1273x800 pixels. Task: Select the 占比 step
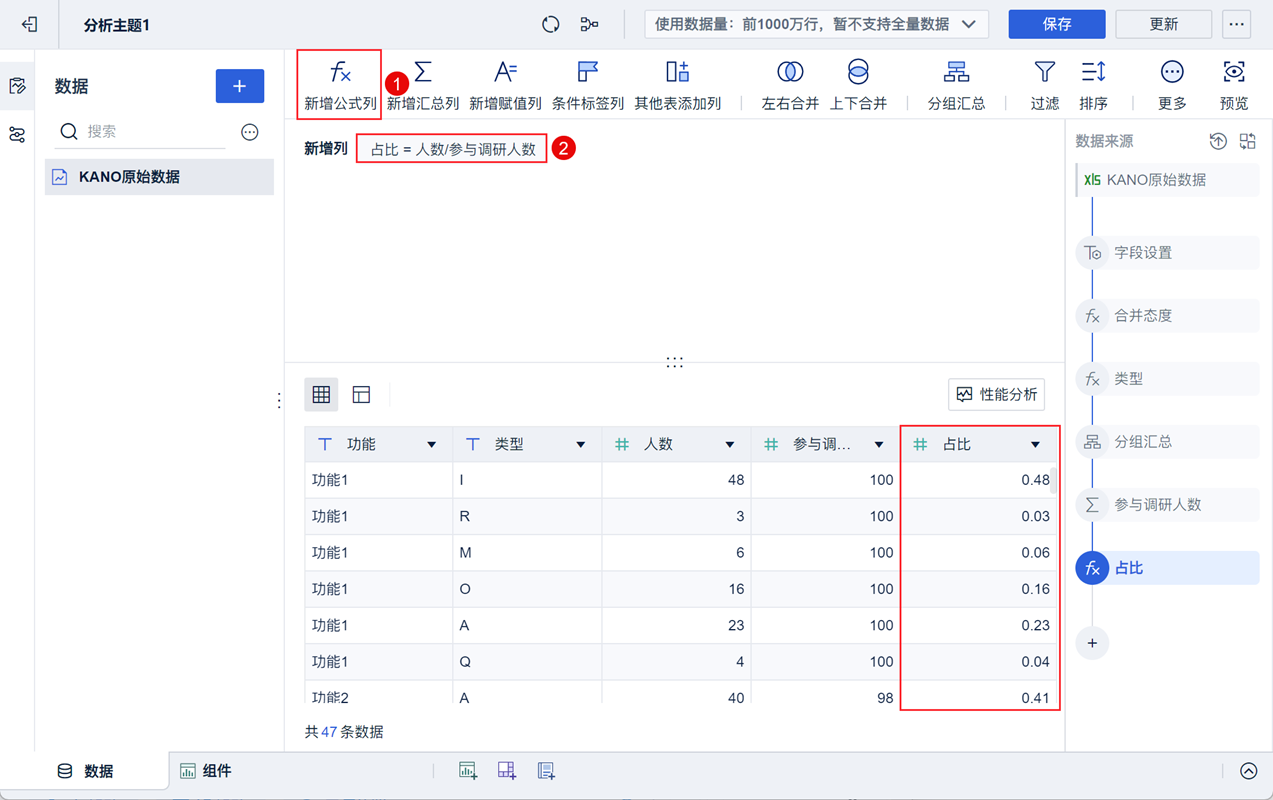point(1168,568)
